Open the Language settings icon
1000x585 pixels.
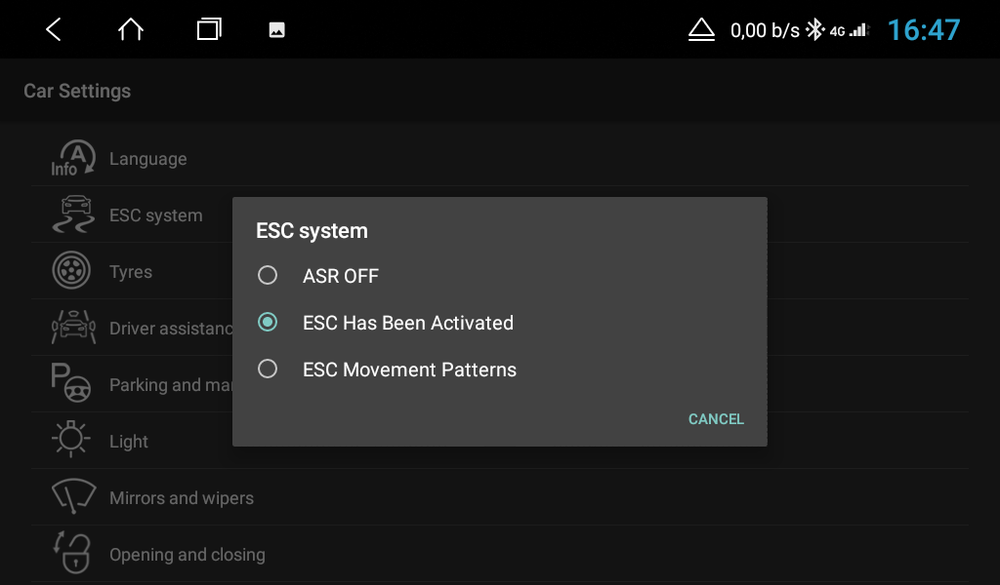coord(70,156)
